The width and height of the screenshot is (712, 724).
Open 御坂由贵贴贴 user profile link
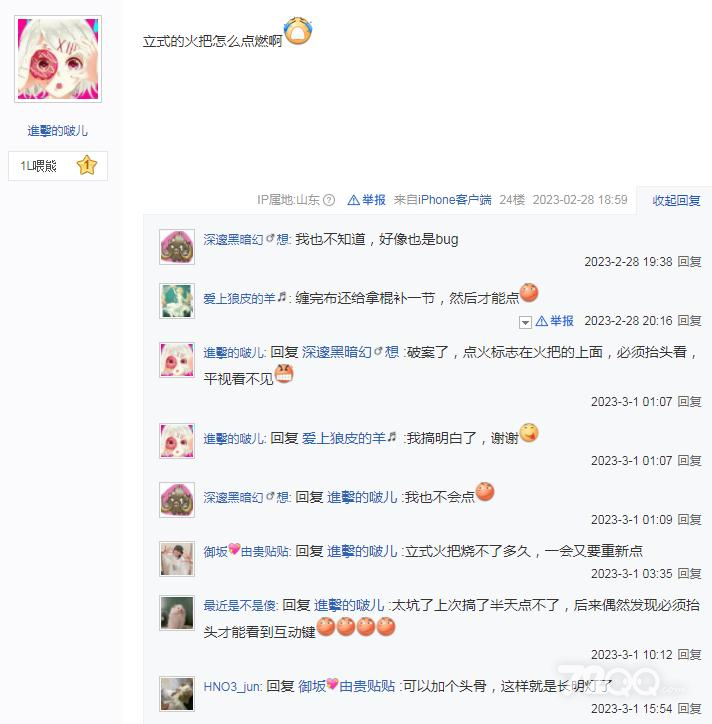[247, 551]
